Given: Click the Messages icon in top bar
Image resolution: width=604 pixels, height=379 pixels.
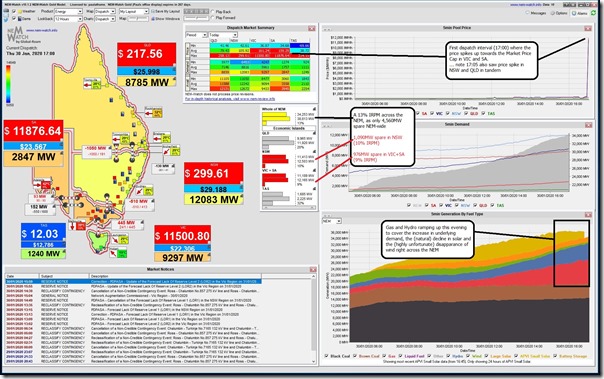Looking at the screenshot, I should tap(527, 13).
